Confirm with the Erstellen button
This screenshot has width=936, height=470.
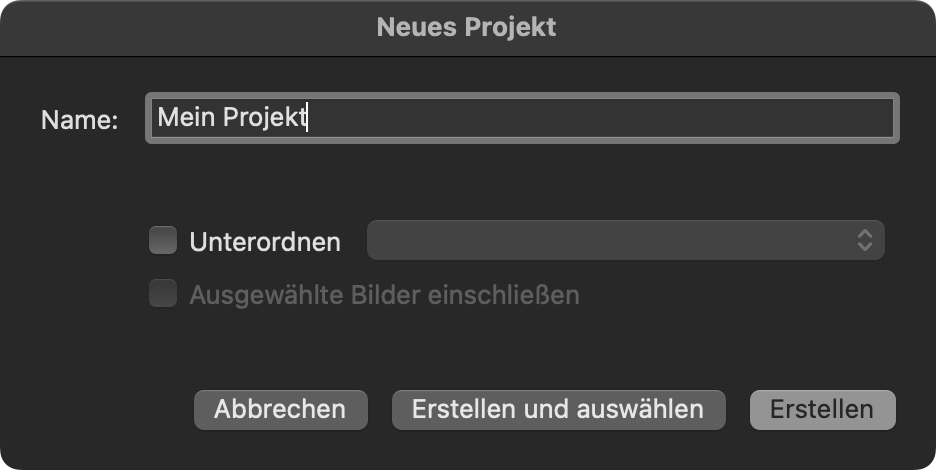pos(823,410)
